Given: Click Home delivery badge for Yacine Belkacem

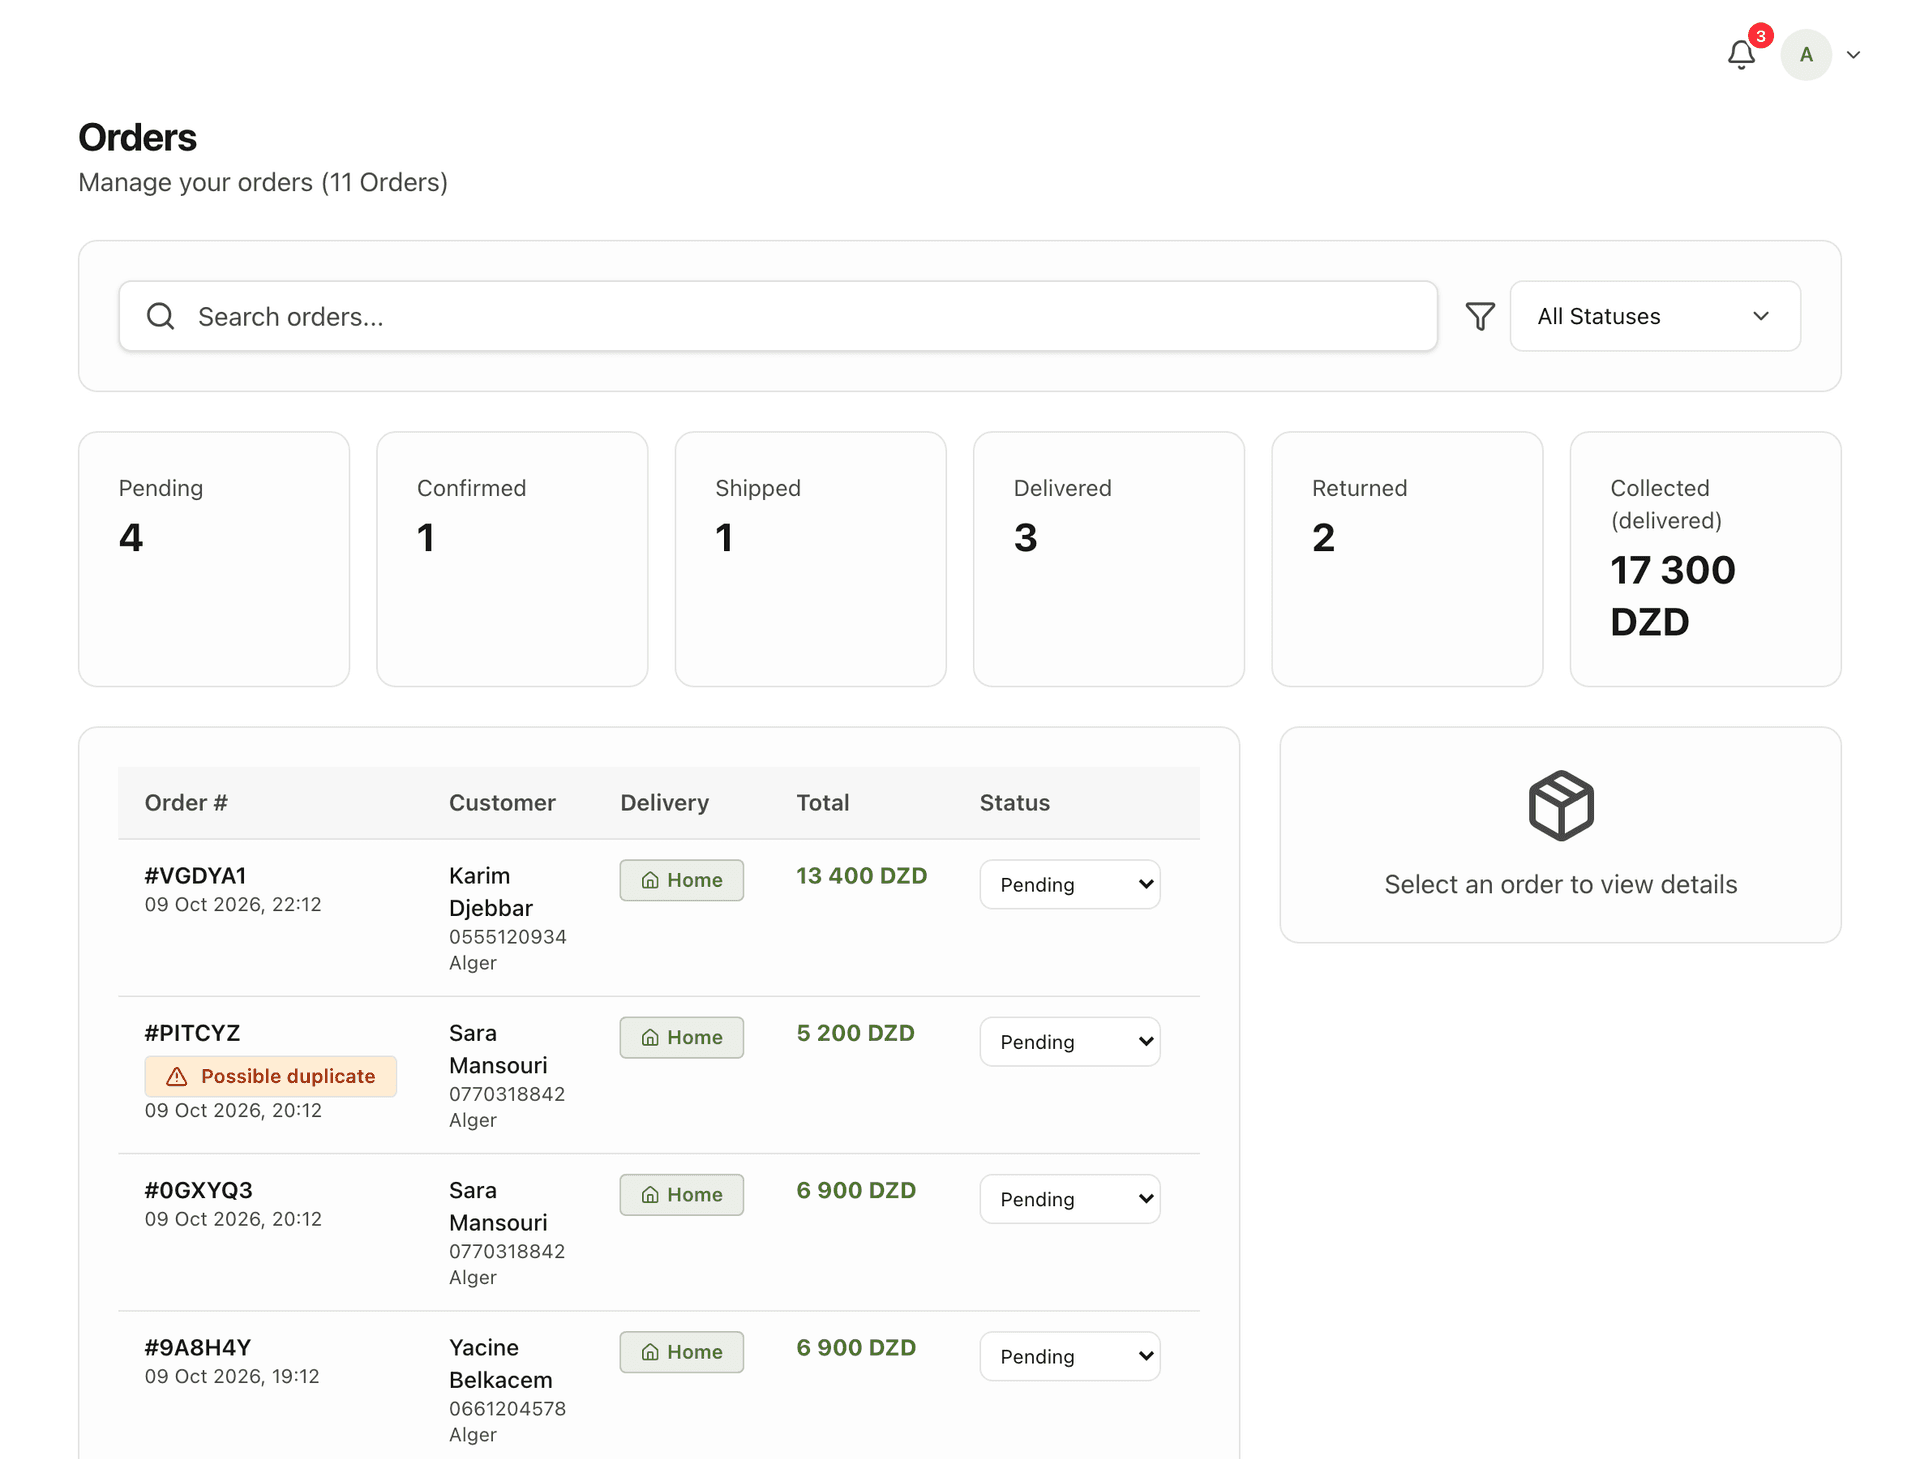Looking at the screenshot, I should pyautogui.click(x=682, y=1351).
